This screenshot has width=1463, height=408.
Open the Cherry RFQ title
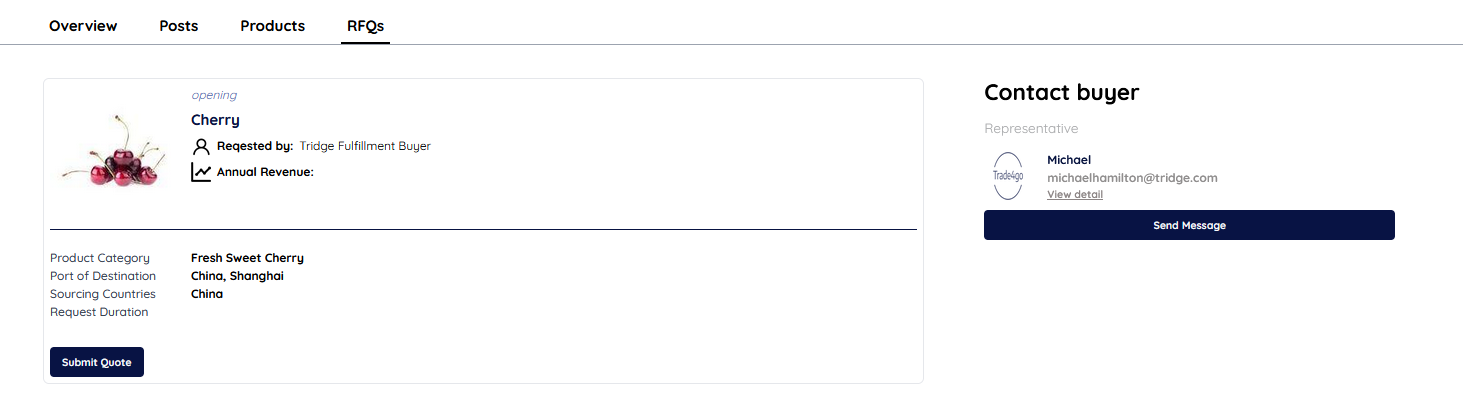(215, 120)
